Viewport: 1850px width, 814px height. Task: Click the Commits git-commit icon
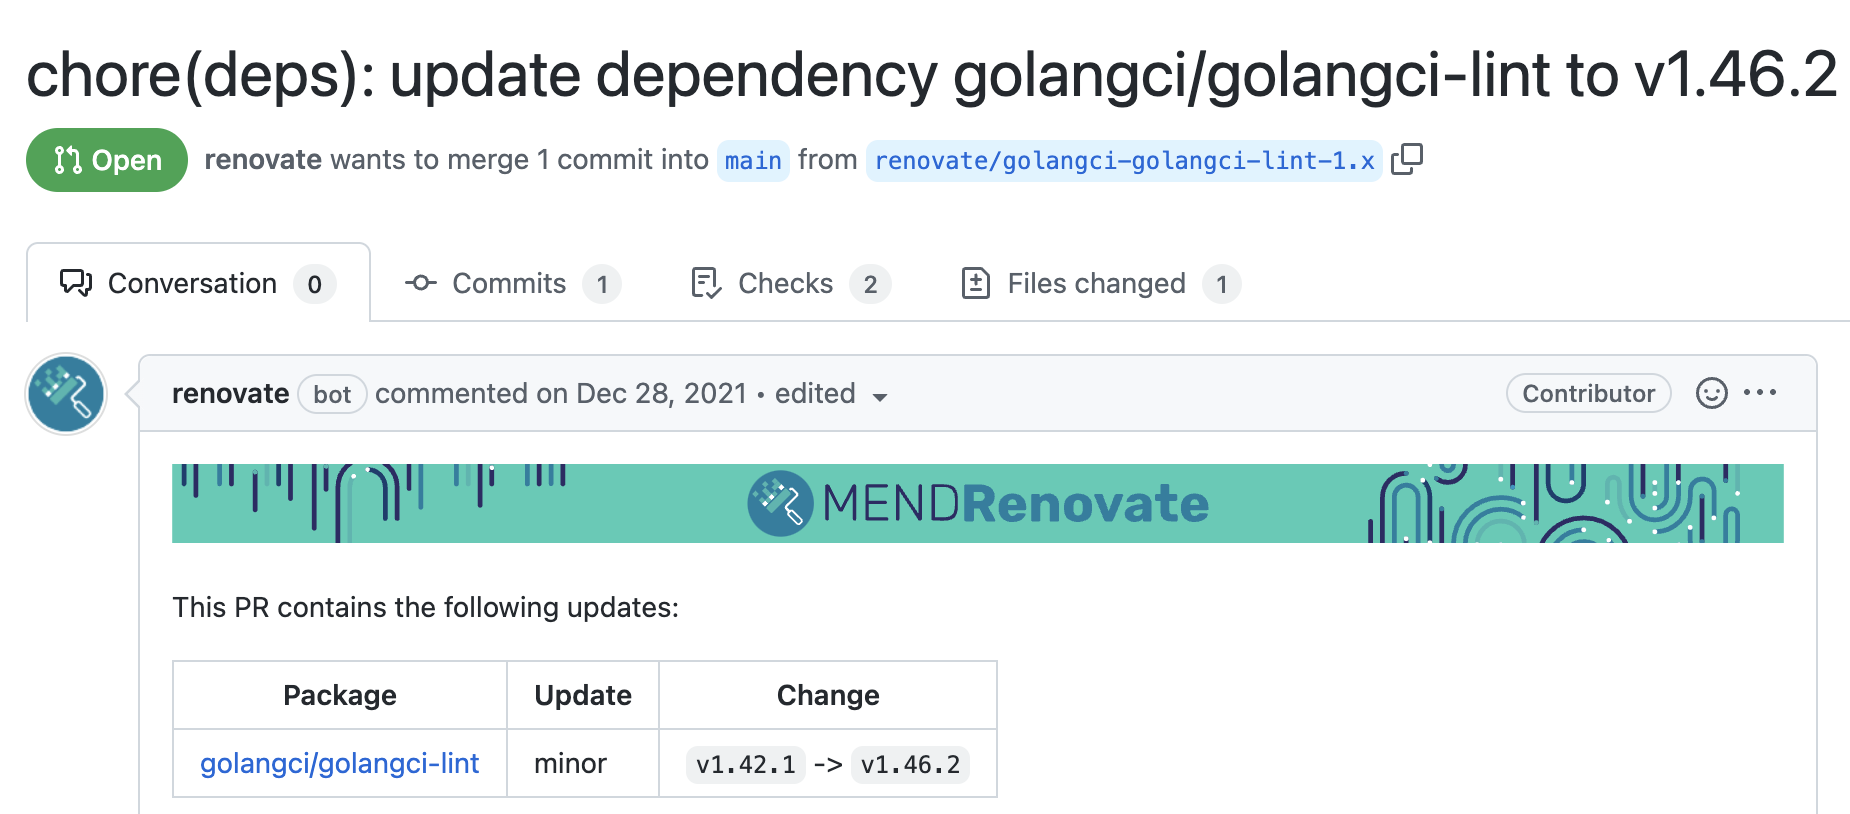pos(420,283)
